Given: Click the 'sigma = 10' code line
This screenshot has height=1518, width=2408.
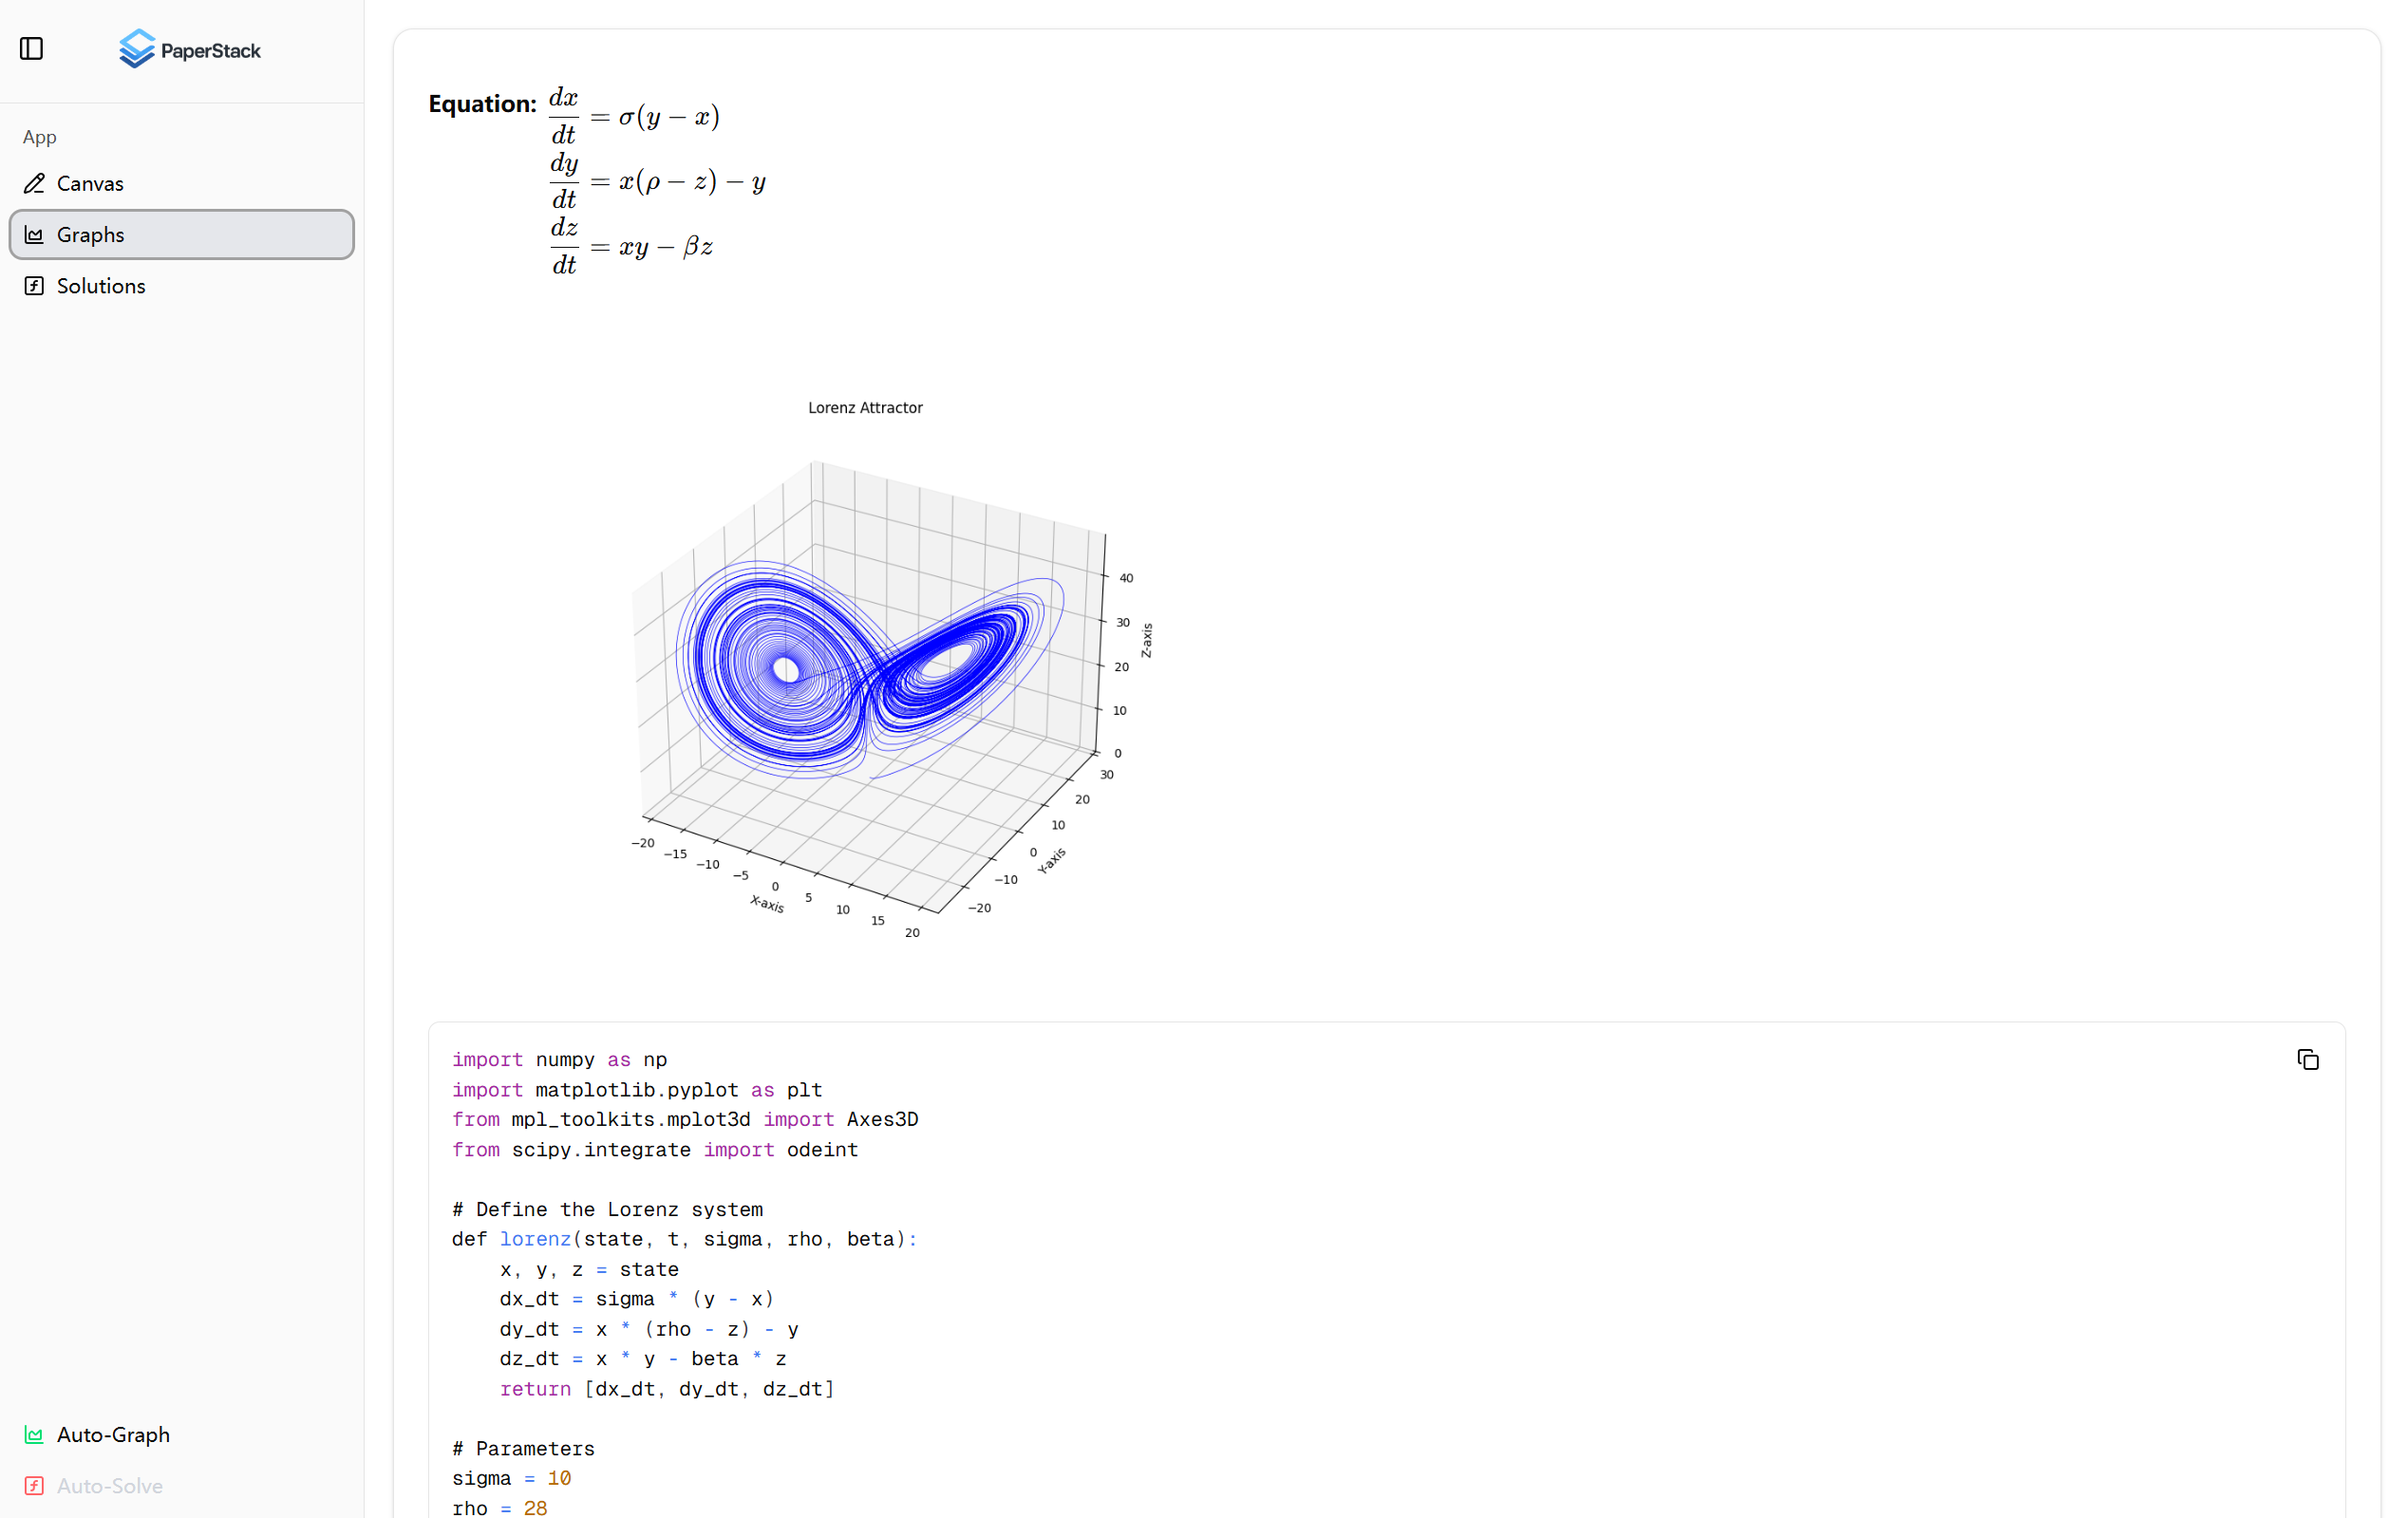Looking at the screenshot, I should click(511, 1477).
